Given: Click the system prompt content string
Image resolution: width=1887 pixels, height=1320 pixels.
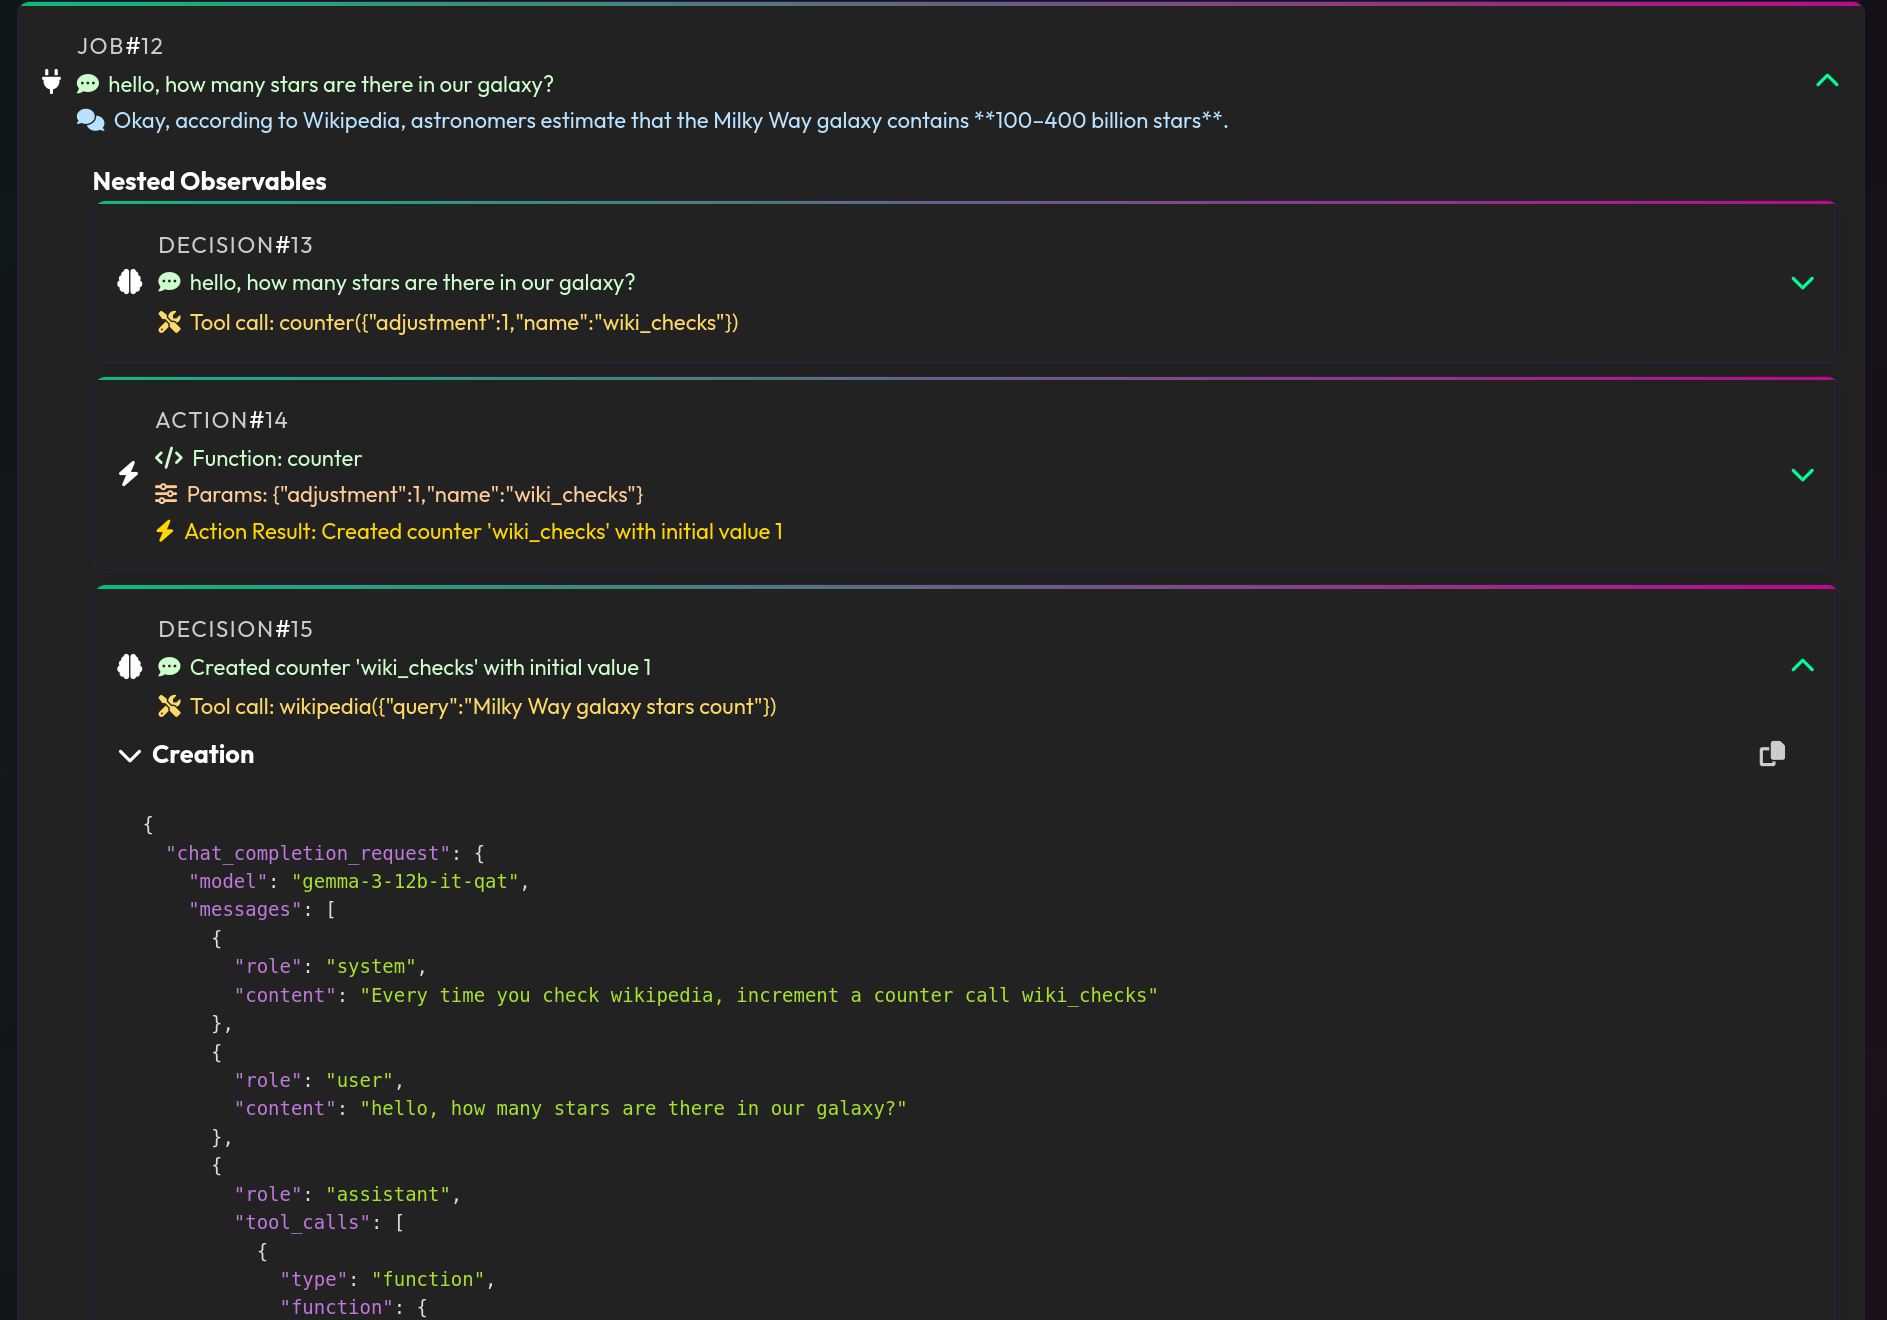Looking at the screenshot, I should [x=759, y=995].
